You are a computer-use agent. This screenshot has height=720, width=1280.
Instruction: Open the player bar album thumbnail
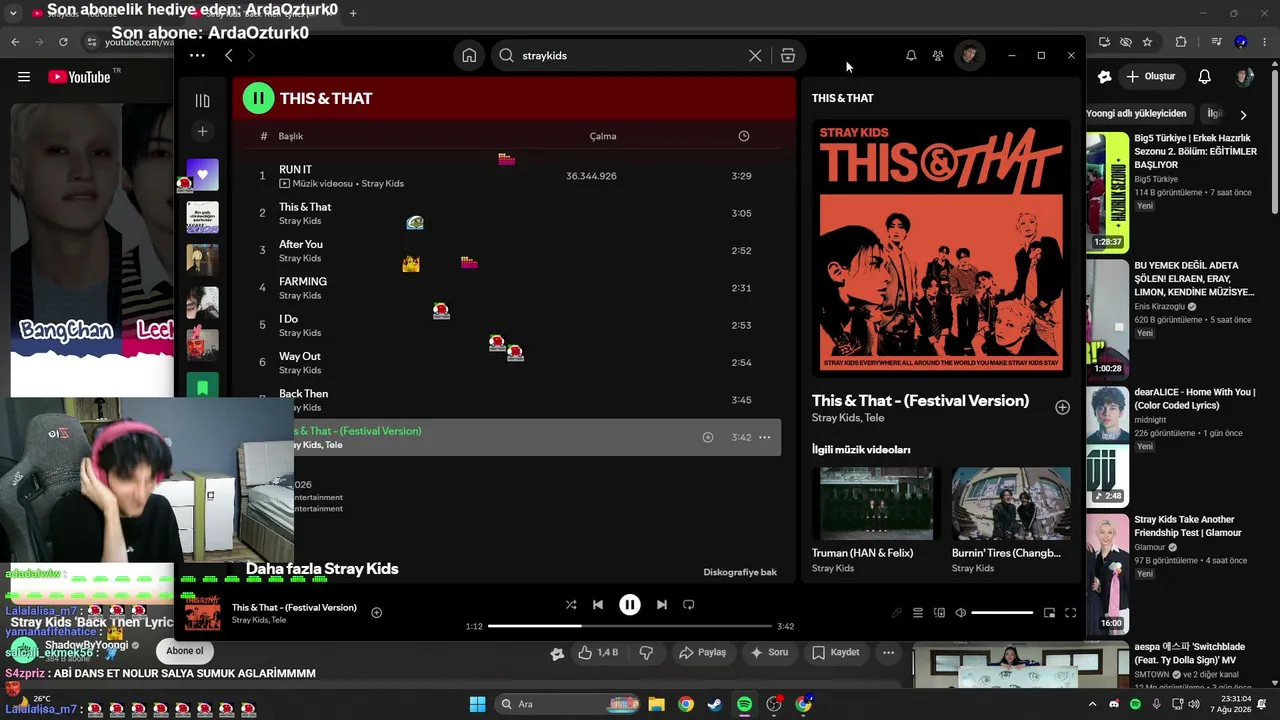click(x=203, y=613)
